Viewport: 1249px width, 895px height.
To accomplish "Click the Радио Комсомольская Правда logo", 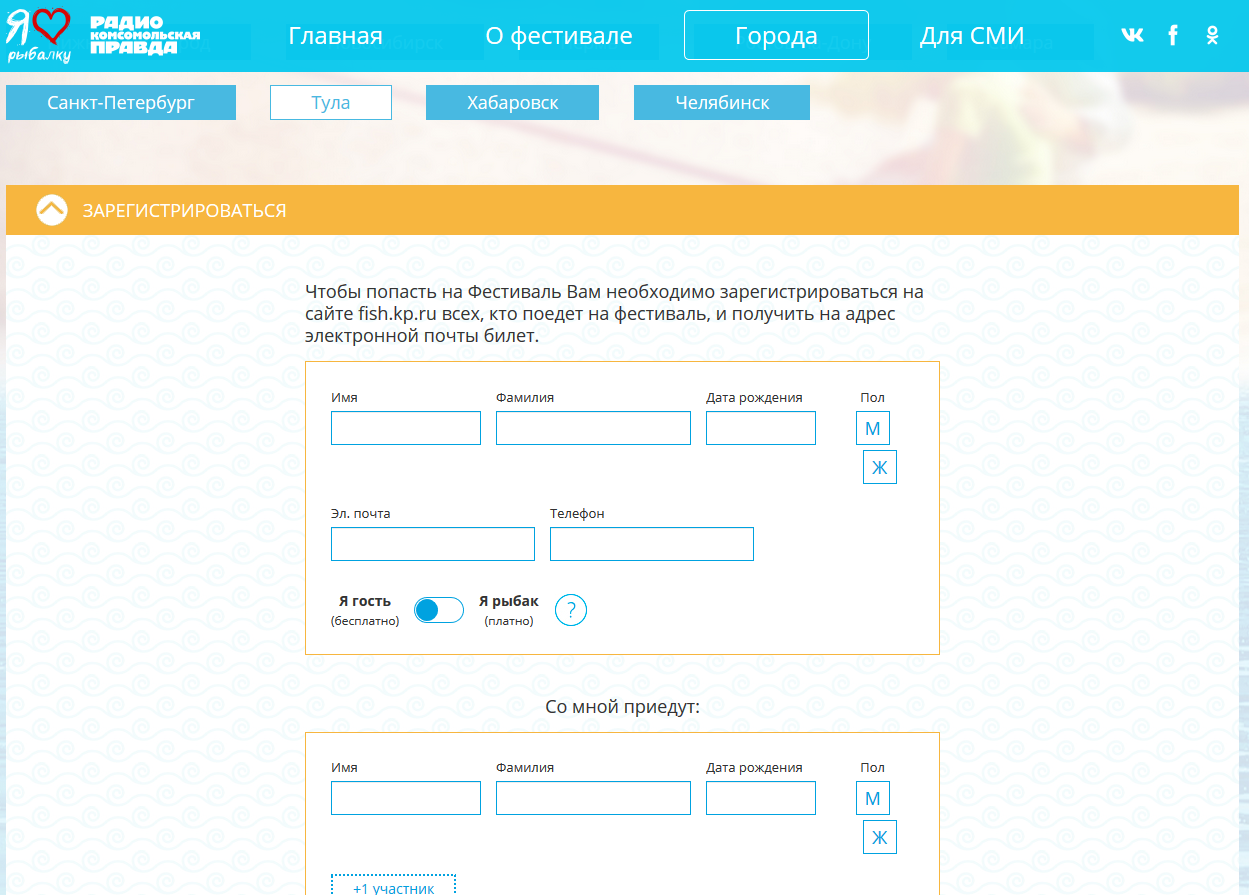I will click(145, 35).
